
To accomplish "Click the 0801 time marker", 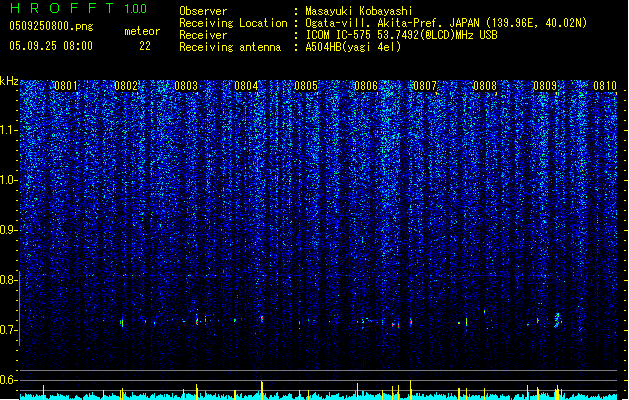I will [66, 86].
